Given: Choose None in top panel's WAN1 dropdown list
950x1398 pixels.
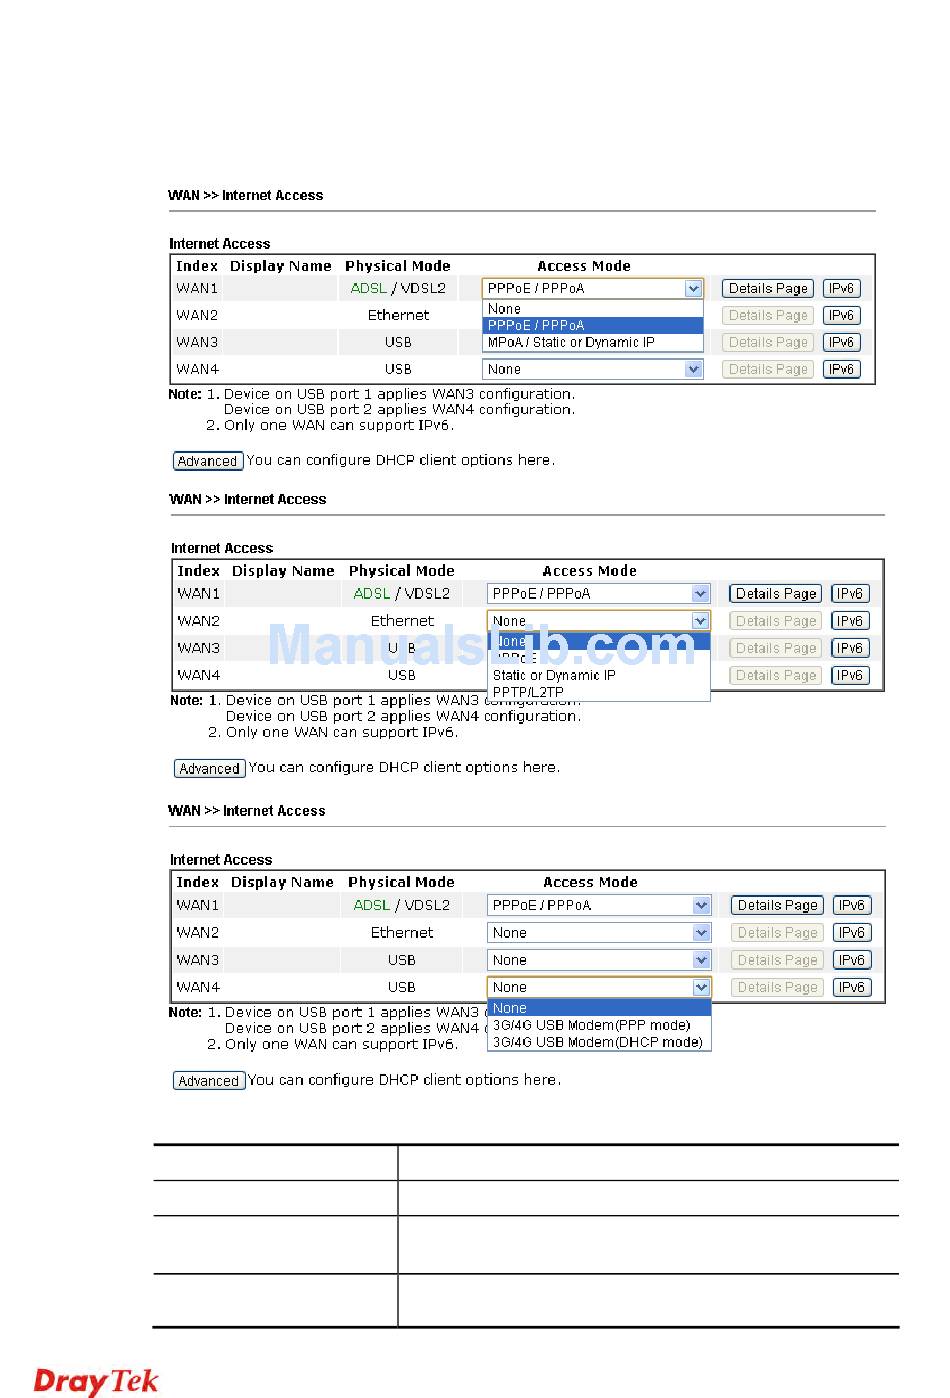Looking at the screenshot, I should [x=593, y=309].
